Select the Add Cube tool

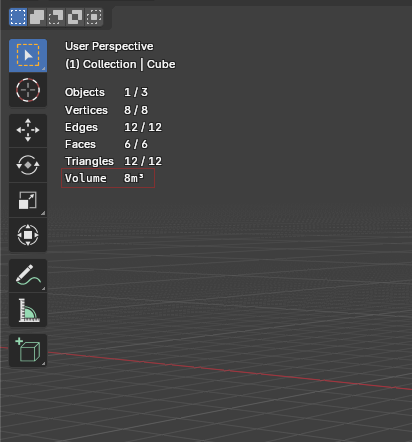(28, 350)
